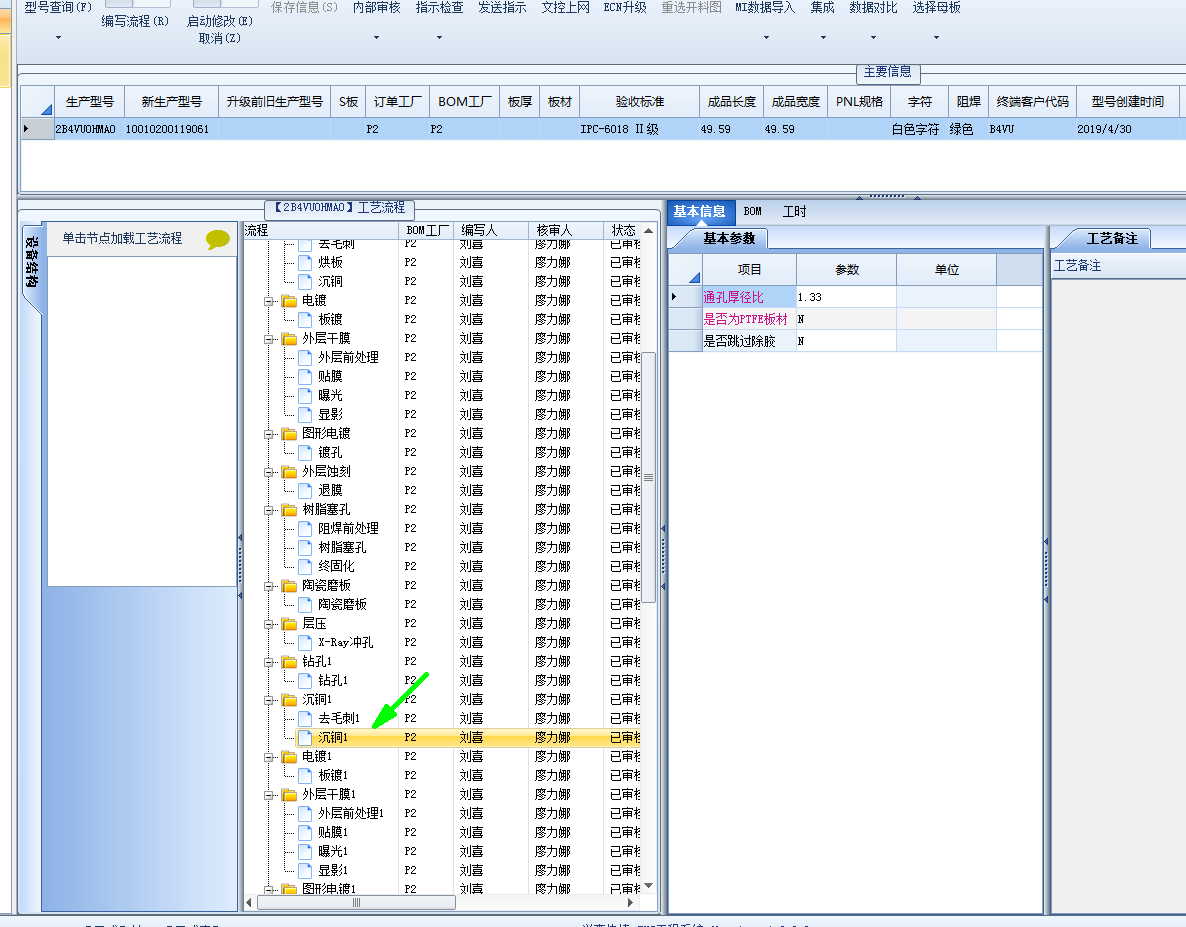
Task: Select the 工艺备注 tab
Action: (x=1112, y=238)
